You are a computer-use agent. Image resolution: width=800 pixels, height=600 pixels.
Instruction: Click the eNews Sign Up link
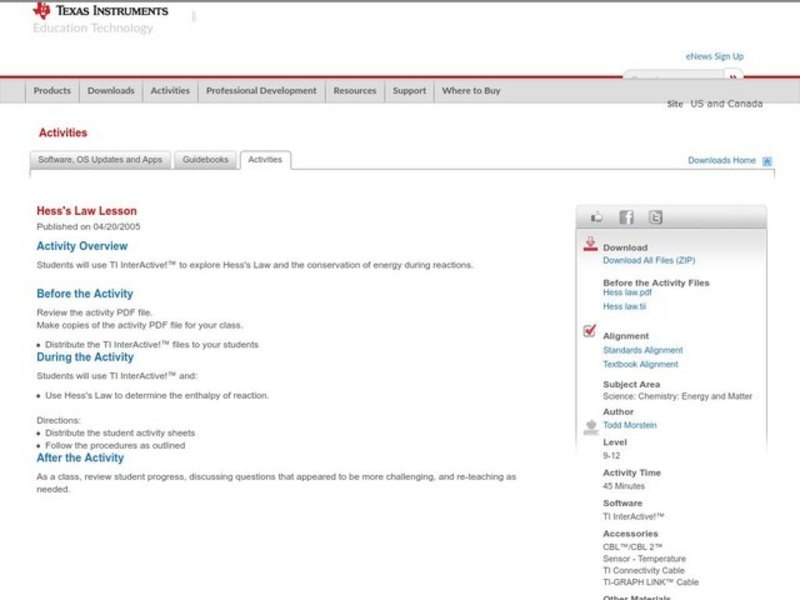pyautogui.click(x=714, y=57)
